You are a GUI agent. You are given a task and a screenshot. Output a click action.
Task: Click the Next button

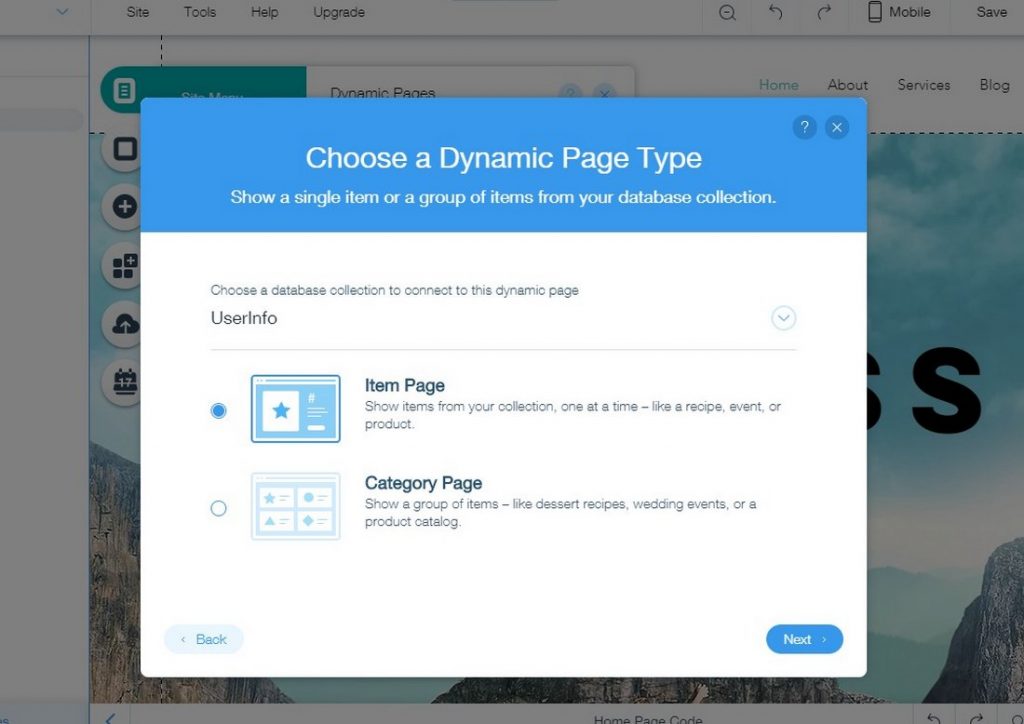(804, 639)
